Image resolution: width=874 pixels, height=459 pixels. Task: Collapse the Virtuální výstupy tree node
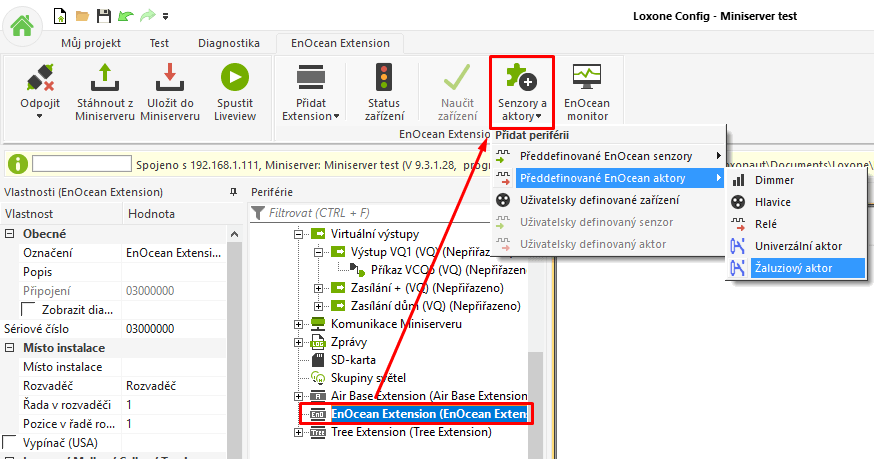coord(298,234)
